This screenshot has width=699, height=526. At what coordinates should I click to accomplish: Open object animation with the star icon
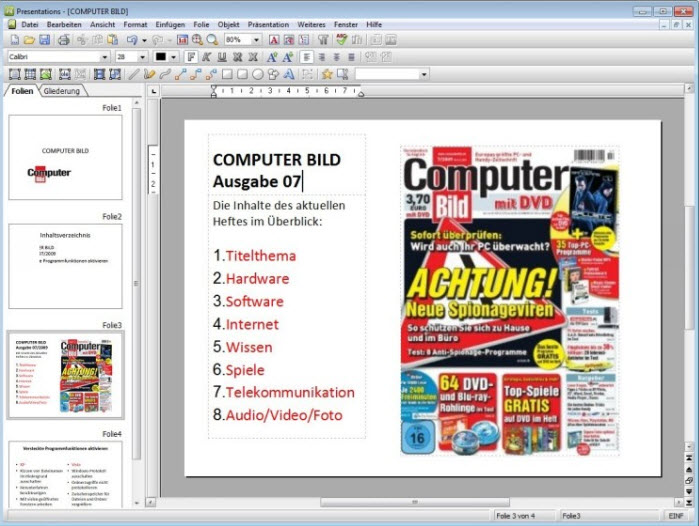[x=327, y=74]
